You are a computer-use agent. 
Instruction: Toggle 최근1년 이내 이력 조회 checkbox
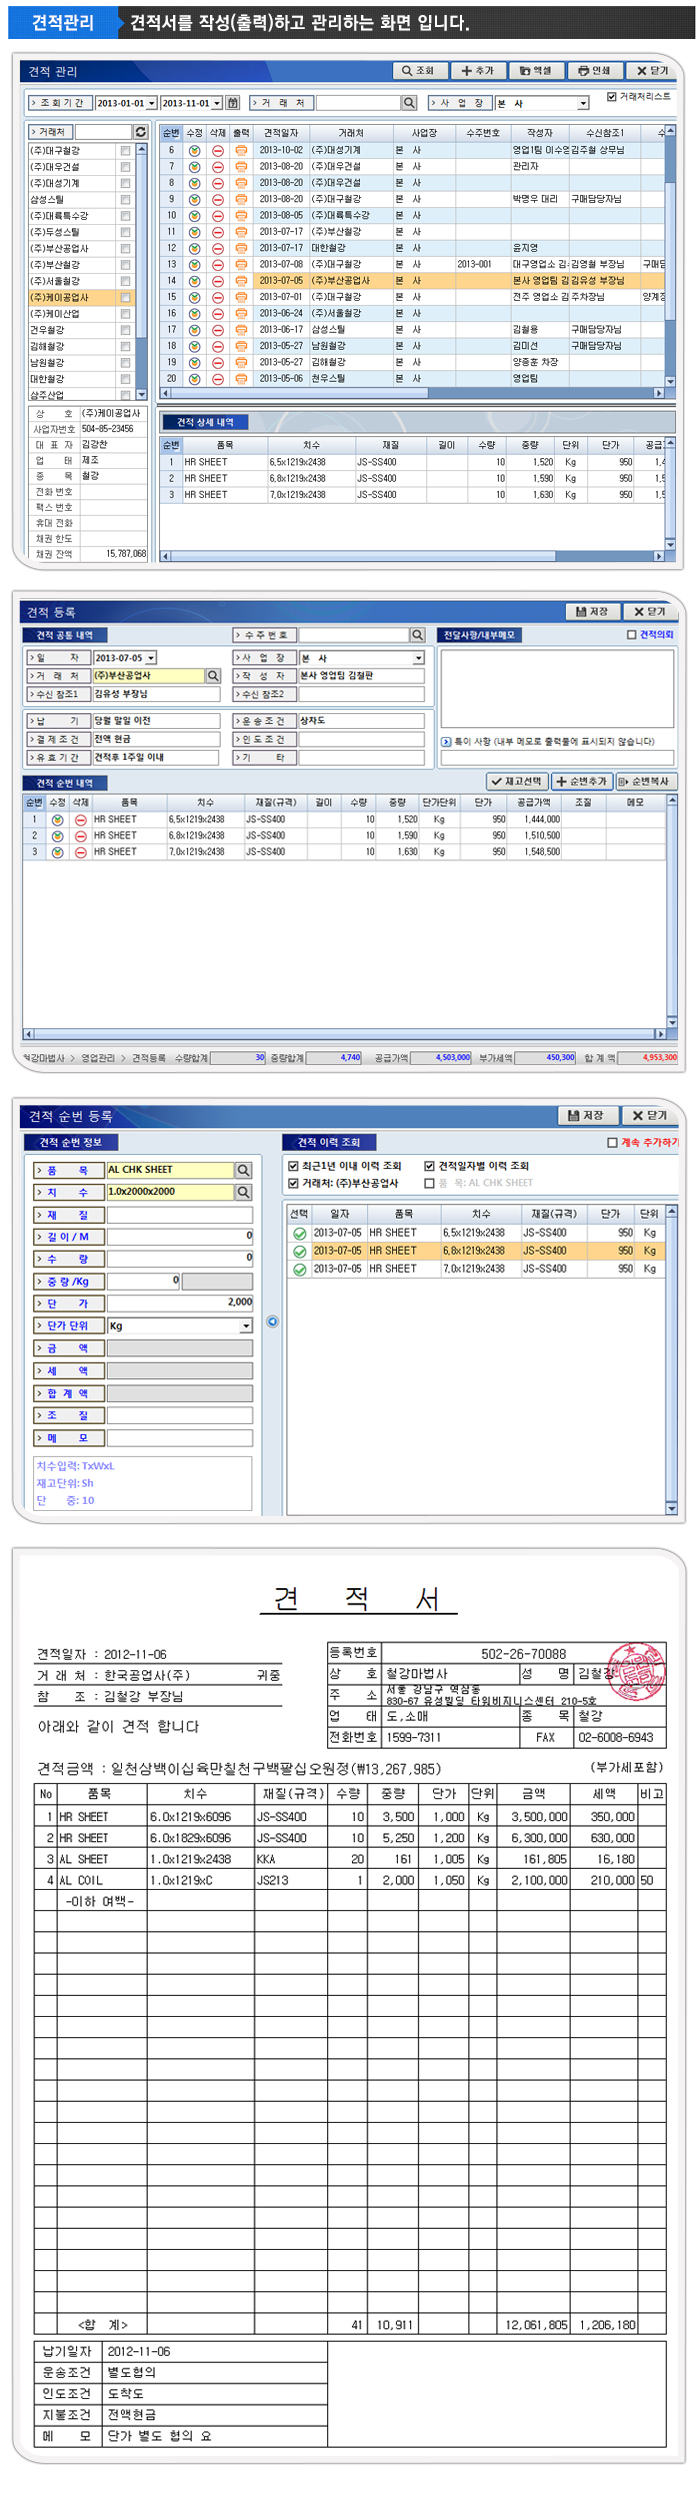293,1167
